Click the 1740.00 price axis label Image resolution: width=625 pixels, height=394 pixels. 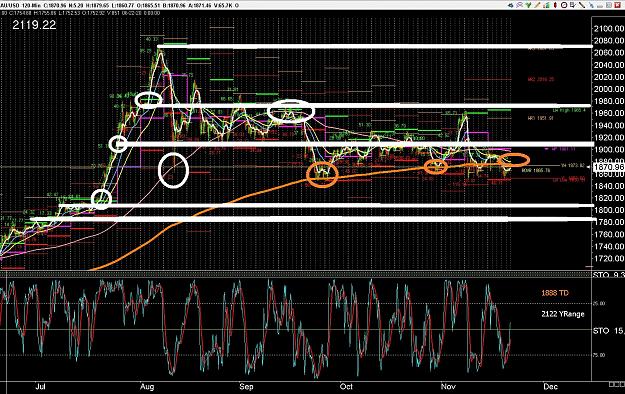click(x=609, y=246)
